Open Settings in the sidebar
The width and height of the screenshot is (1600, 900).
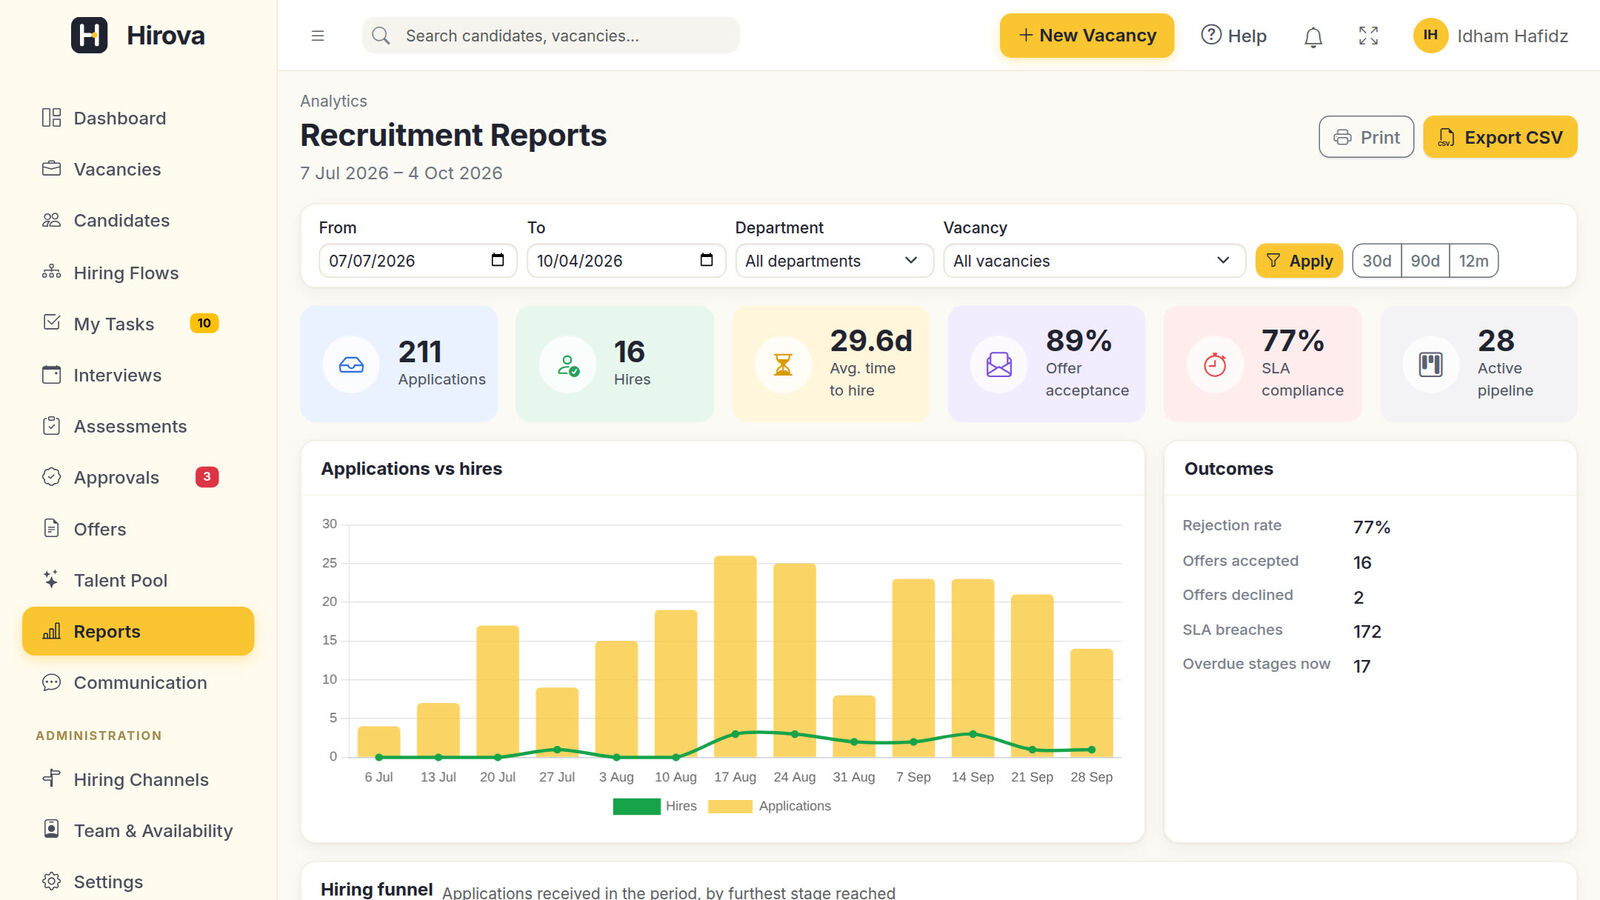(x=138, y=881)
